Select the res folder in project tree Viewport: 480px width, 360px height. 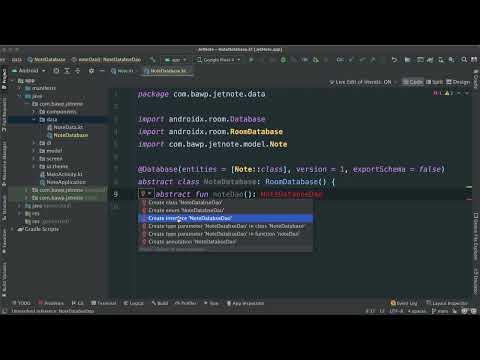[x=32, y=213]
